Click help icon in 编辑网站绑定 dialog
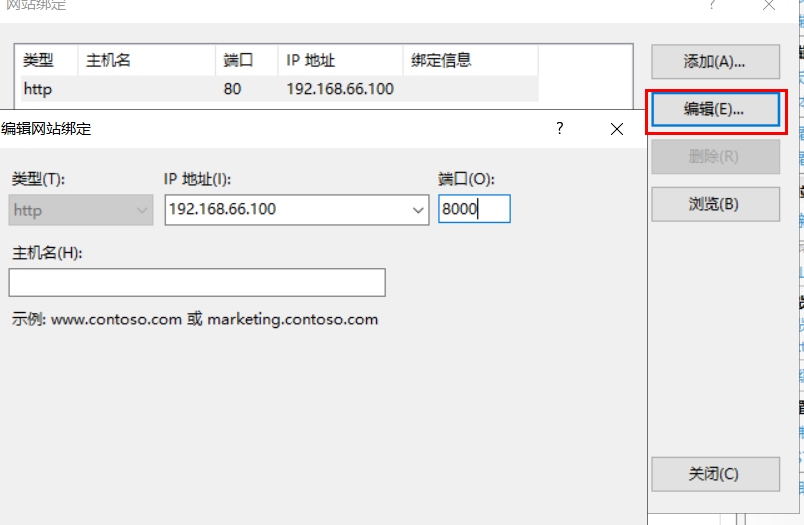Image resolution: width=804 pixels, height=525 pixels. pos(559,128)
